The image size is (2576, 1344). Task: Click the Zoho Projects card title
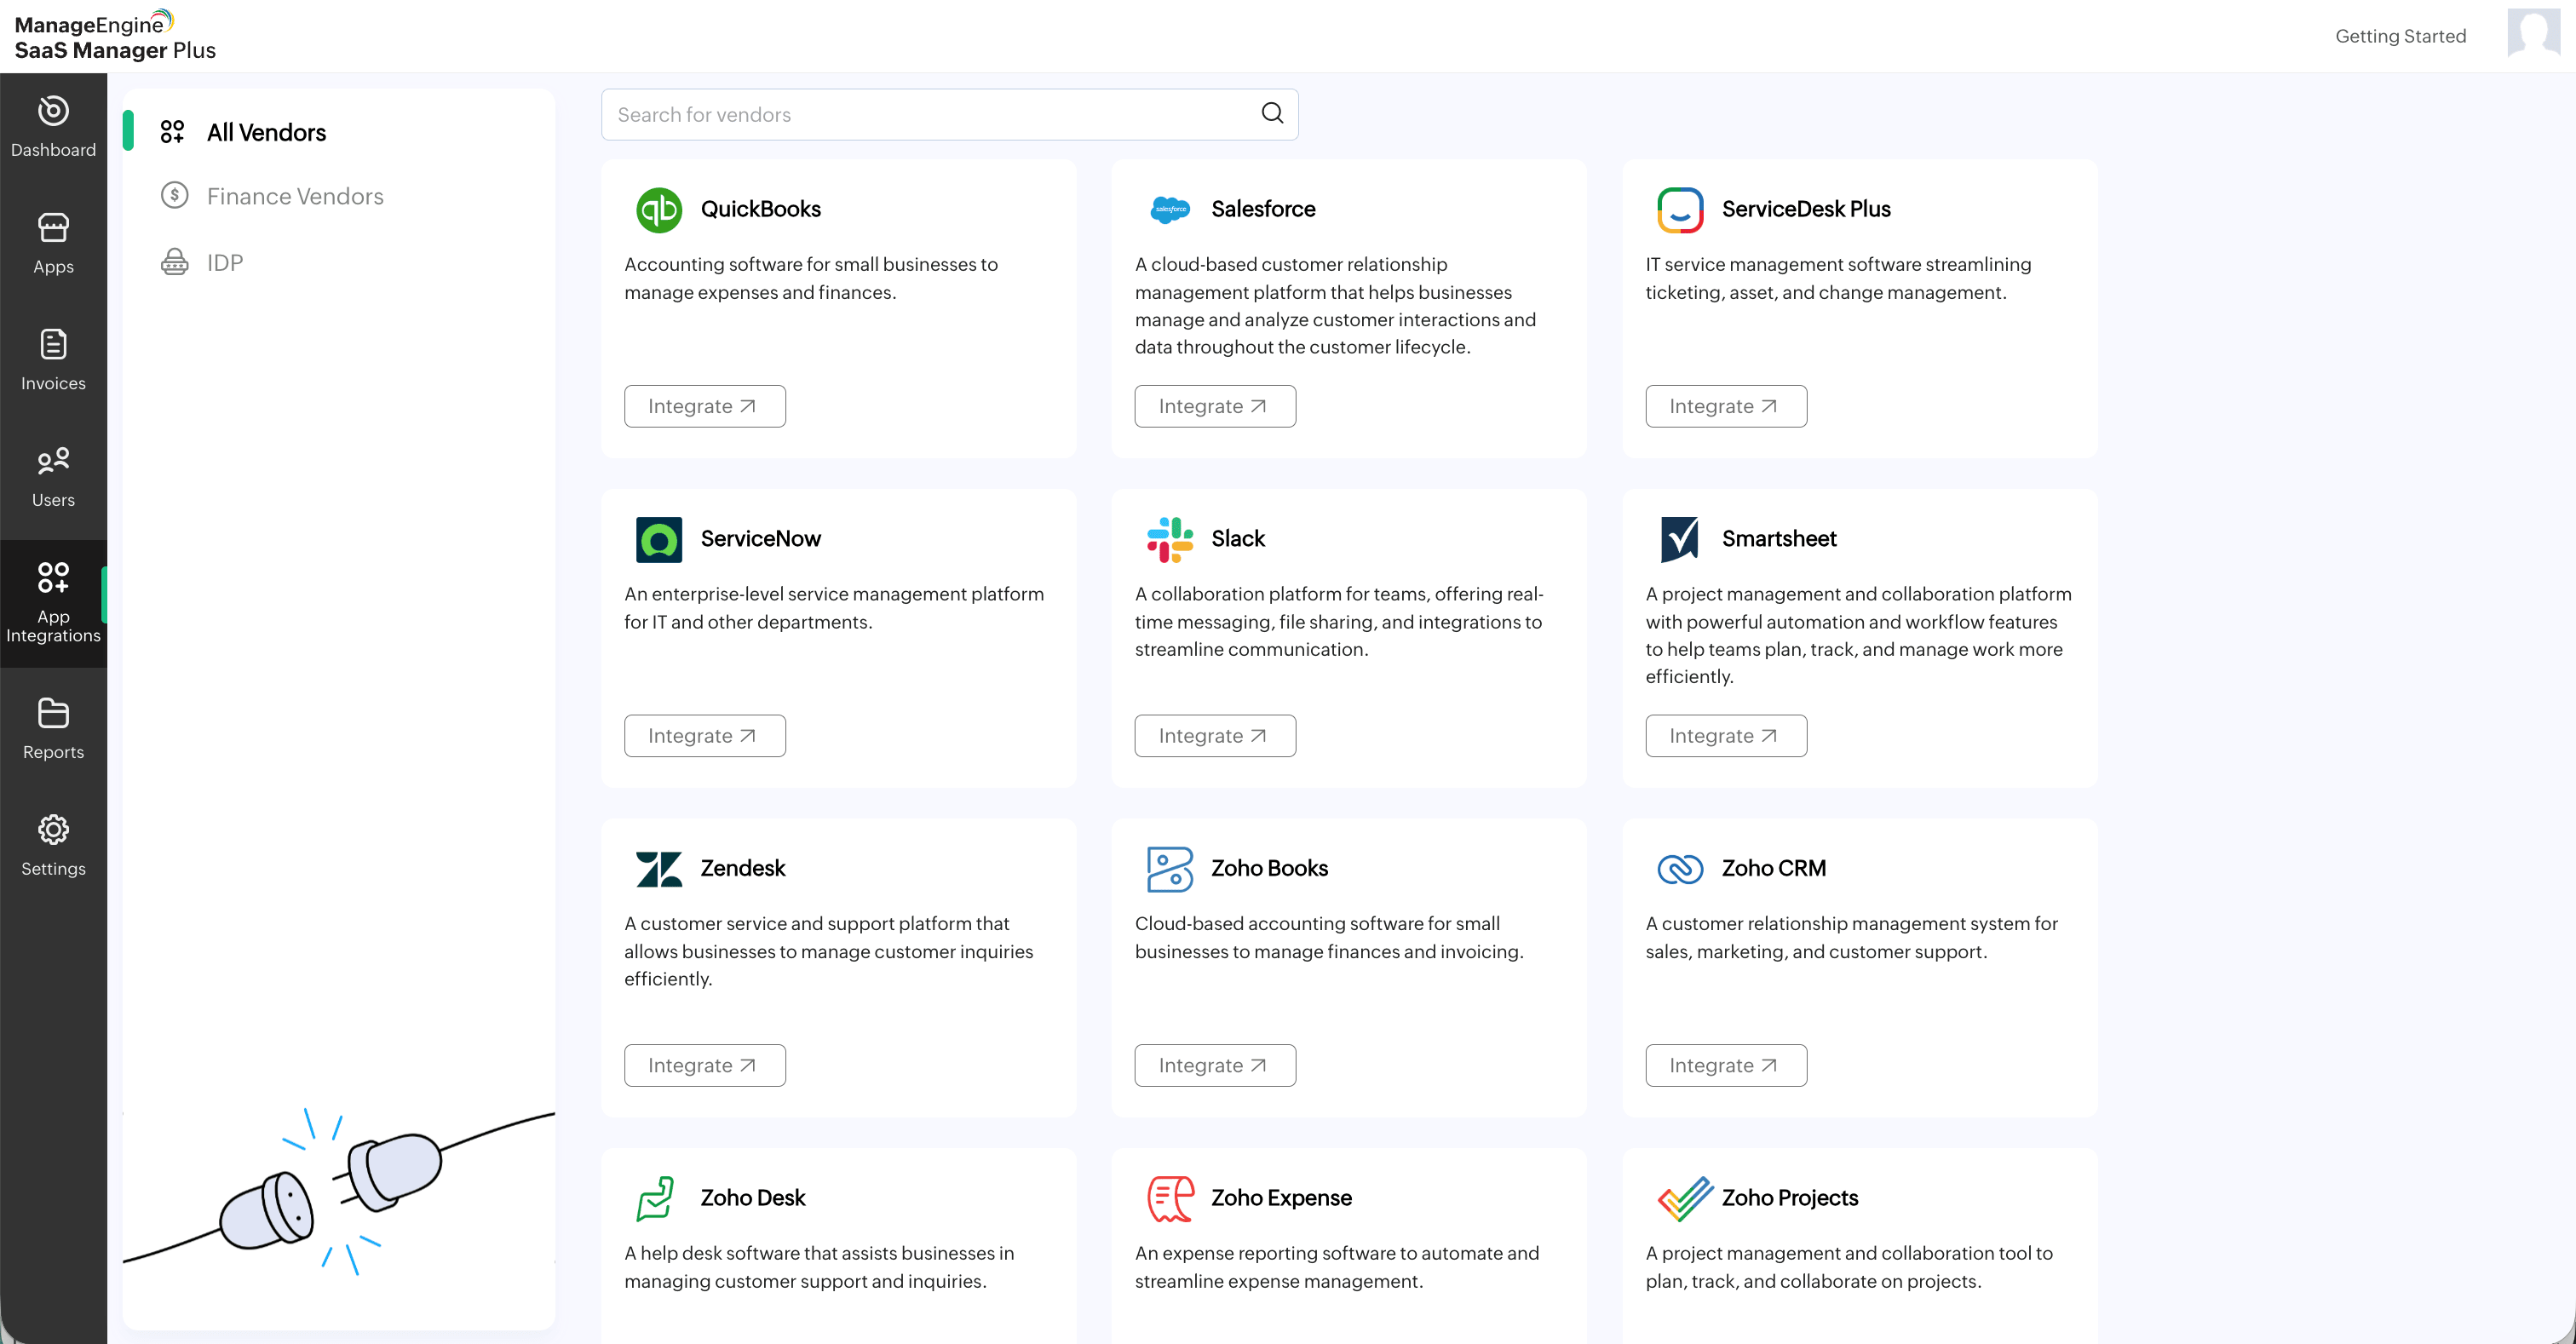click(x=1790, y=1198)
